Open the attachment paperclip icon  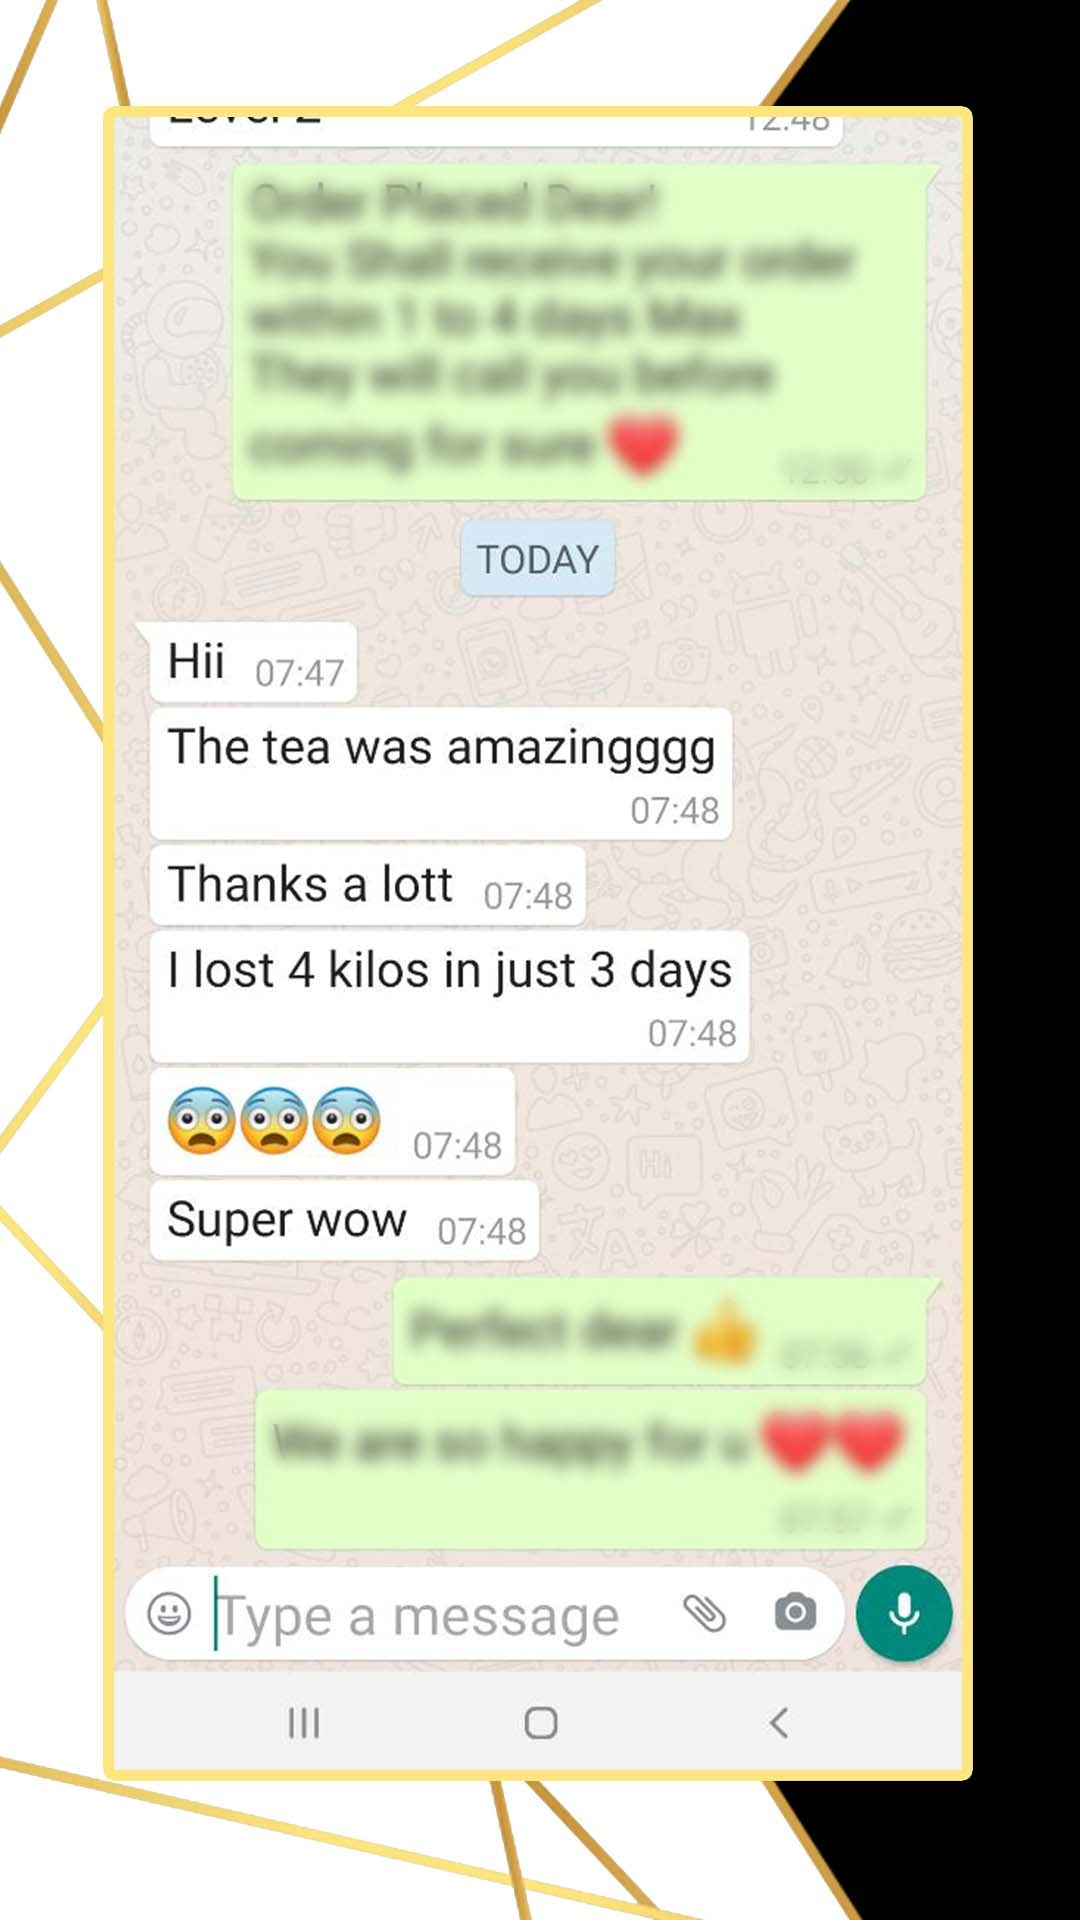[x=704, y=1613]
